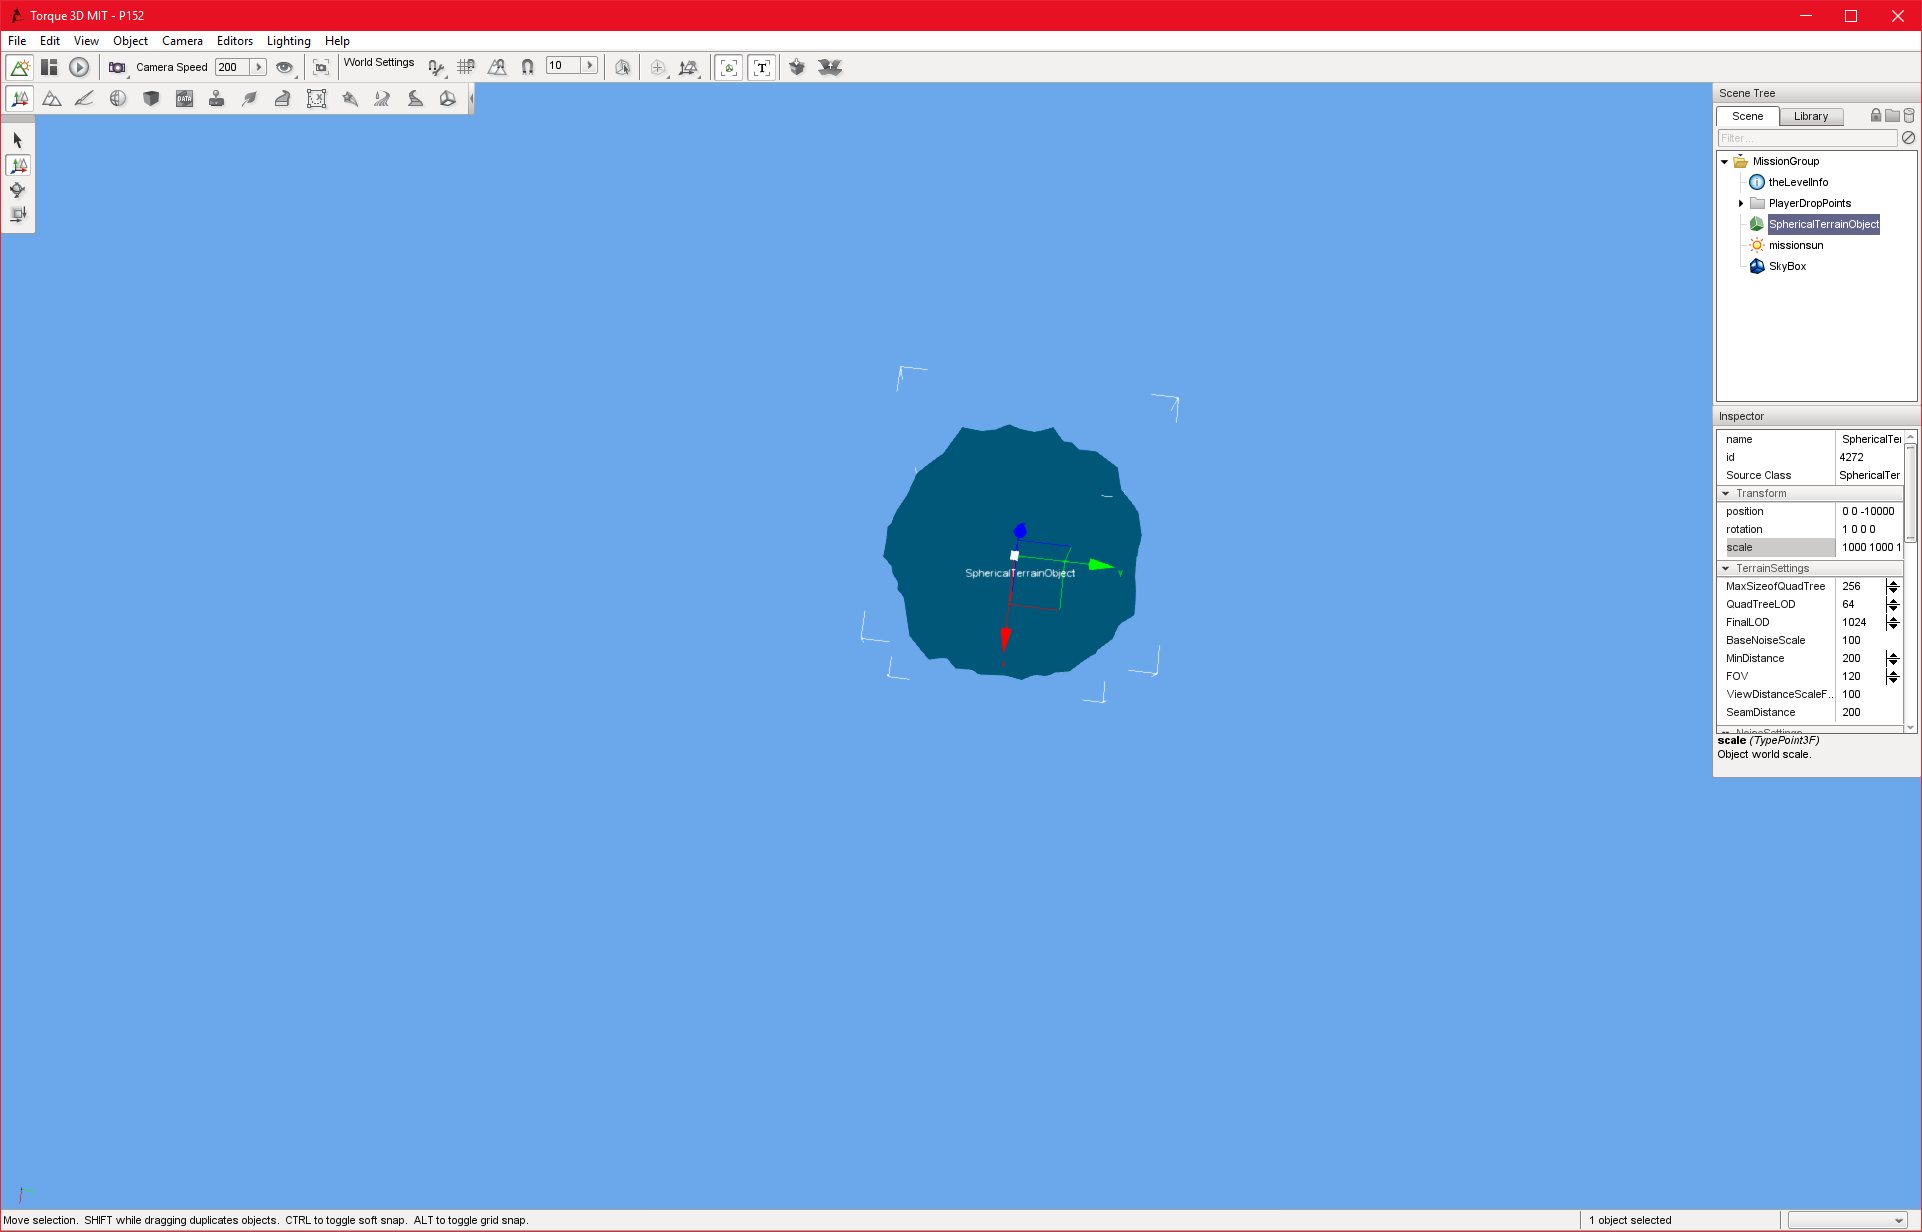Select the Terrain Painter brush icon
The height and width of the screenshot is (1232, 1922).
(85, 98)
